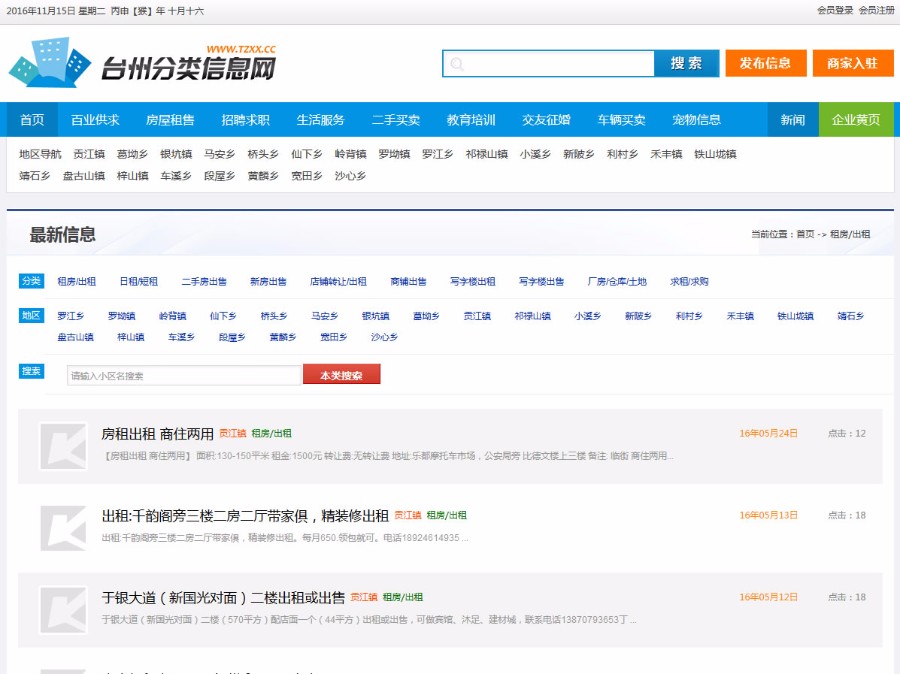This screenshot has height=674, width=900.
Task: Filter by 新房出售 category
Action: tap(269, 281)
